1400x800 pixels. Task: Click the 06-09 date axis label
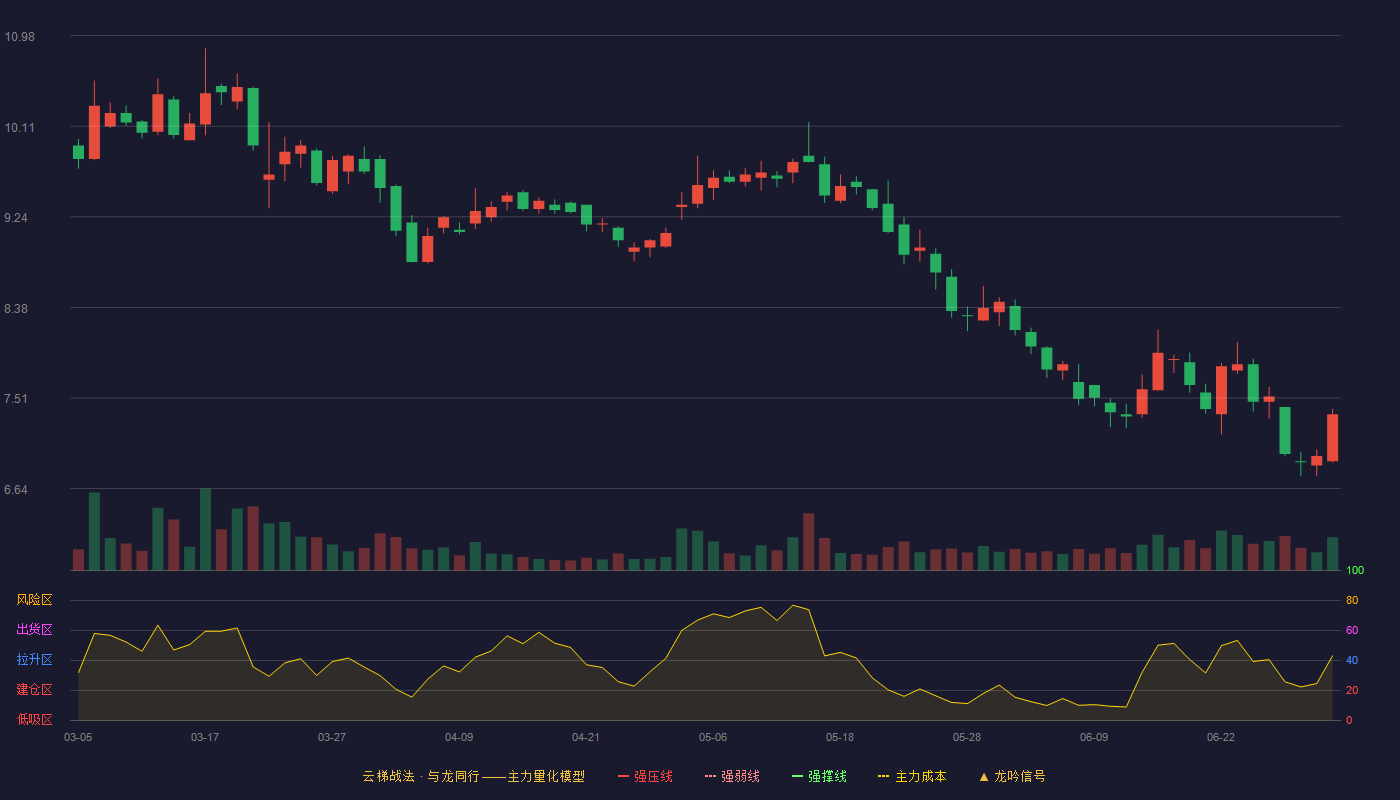1094,737
